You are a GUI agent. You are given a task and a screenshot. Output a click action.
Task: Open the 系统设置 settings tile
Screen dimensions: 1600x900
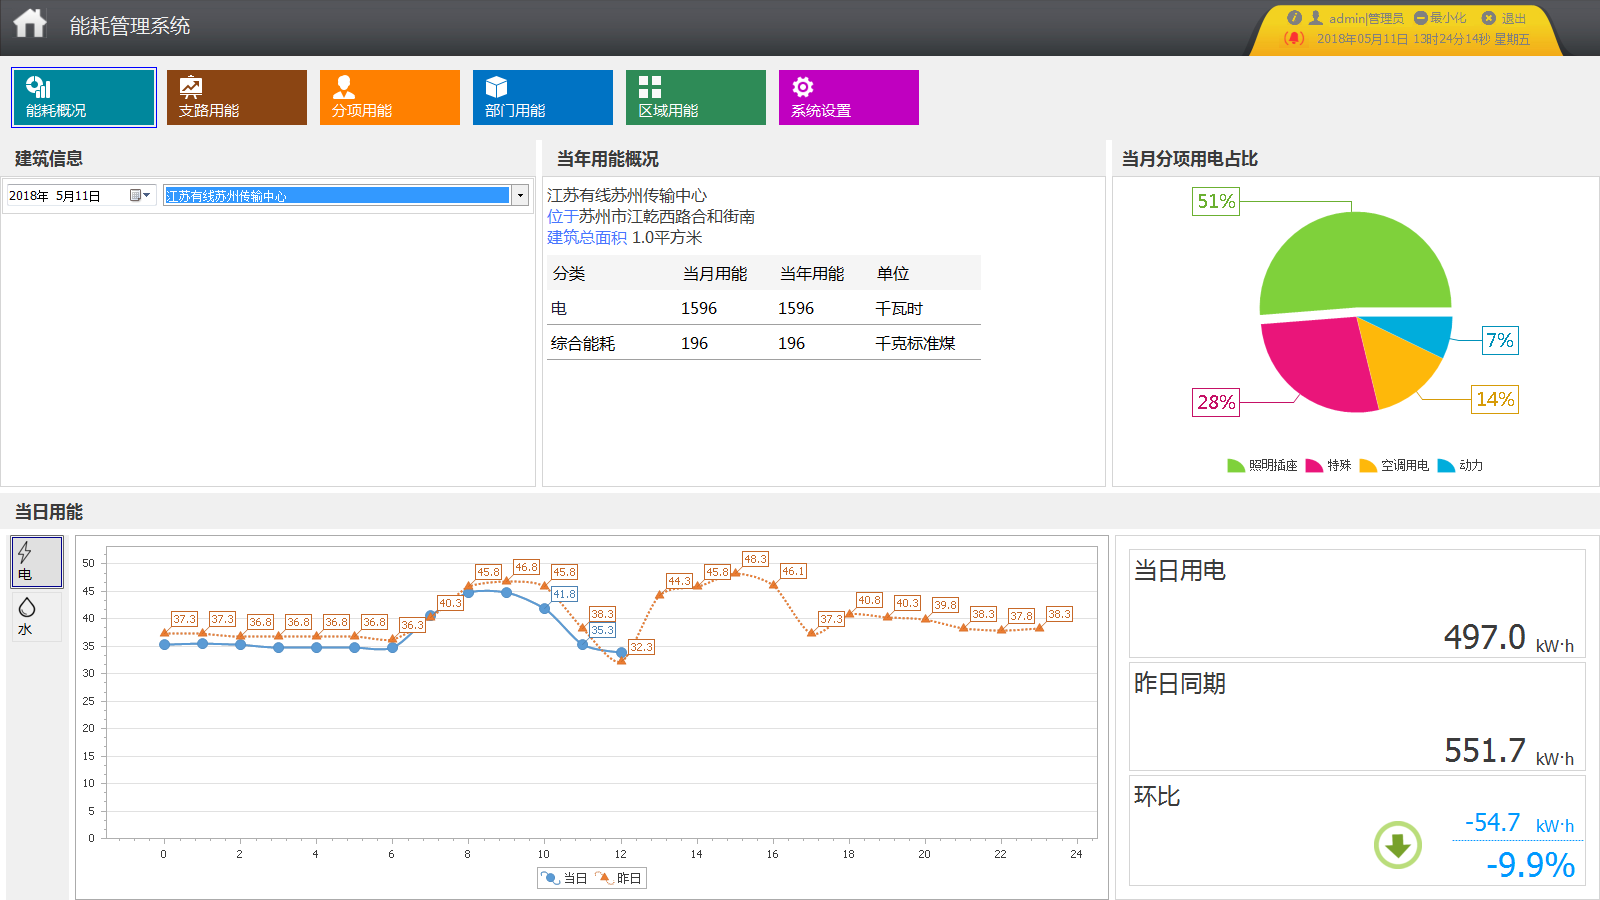849,97
